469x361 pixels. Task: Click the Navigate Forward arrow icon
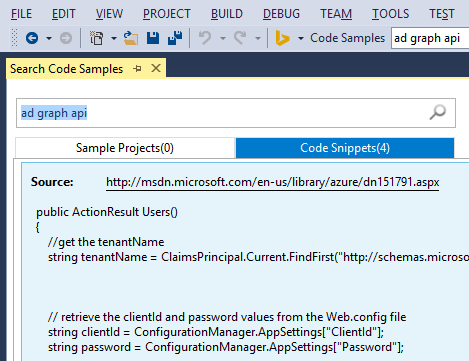click(x=66, y=38)
